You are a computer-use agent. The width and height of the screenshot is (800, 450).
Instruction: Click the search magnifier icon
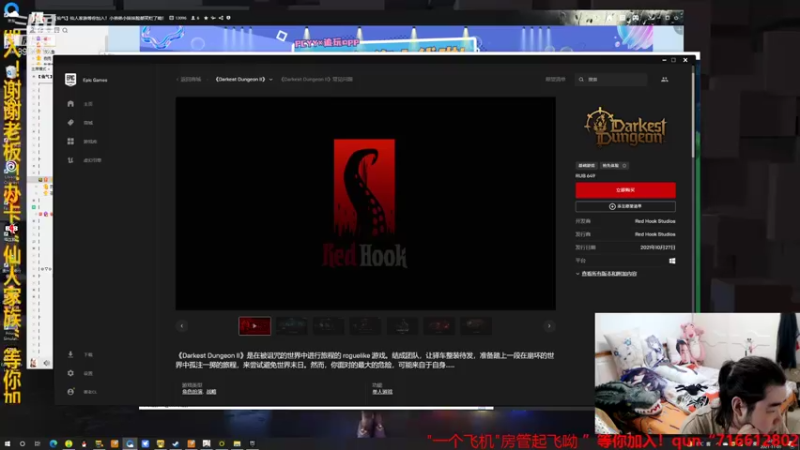pos(581,80)
